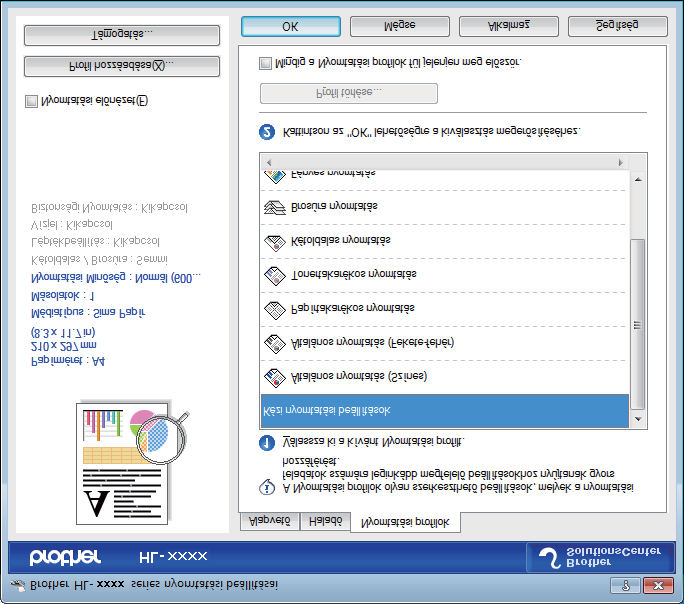Open the Nyomtatási profilok tab
The width and height of the screenshot is (684, 604).
[x=405, y=522]
